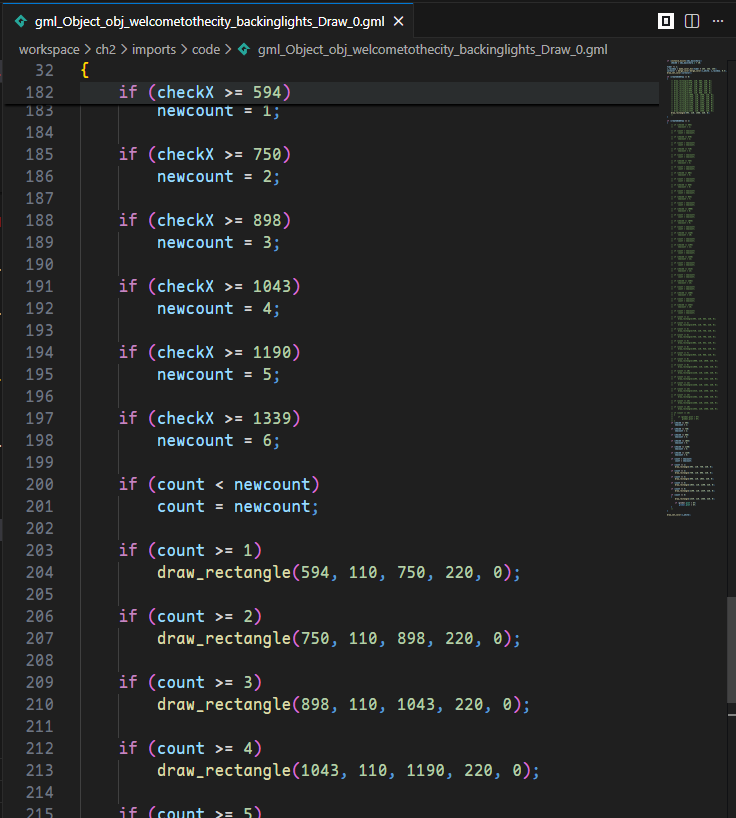Viewport: 736px width, 818px height.
Task: Open the imports breadcrumb folder
Action: click(x=154, y=50)
